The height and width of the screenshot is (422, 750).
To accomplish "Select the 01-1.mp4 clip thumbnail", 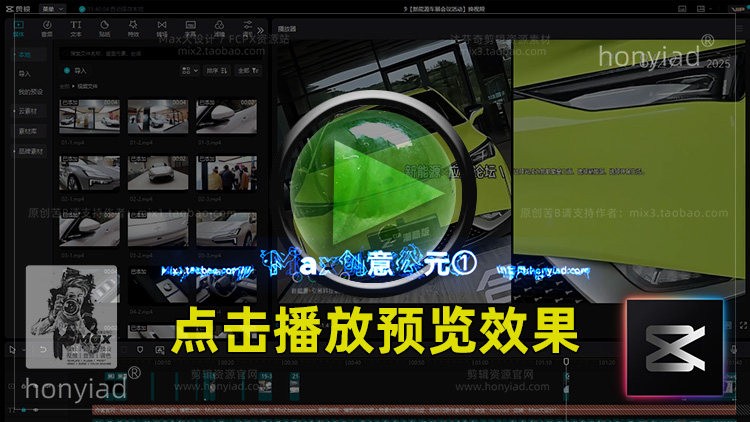I will [x=89, y=116].
